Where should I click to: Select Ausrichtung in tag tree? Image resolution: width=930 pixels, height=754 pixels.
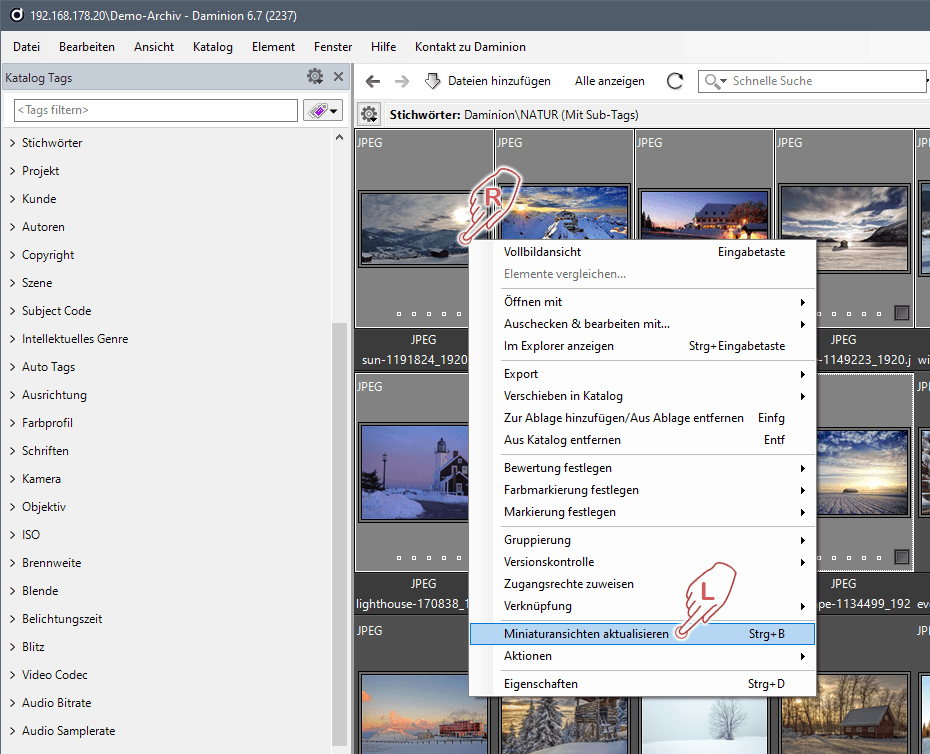click(54, 395)
